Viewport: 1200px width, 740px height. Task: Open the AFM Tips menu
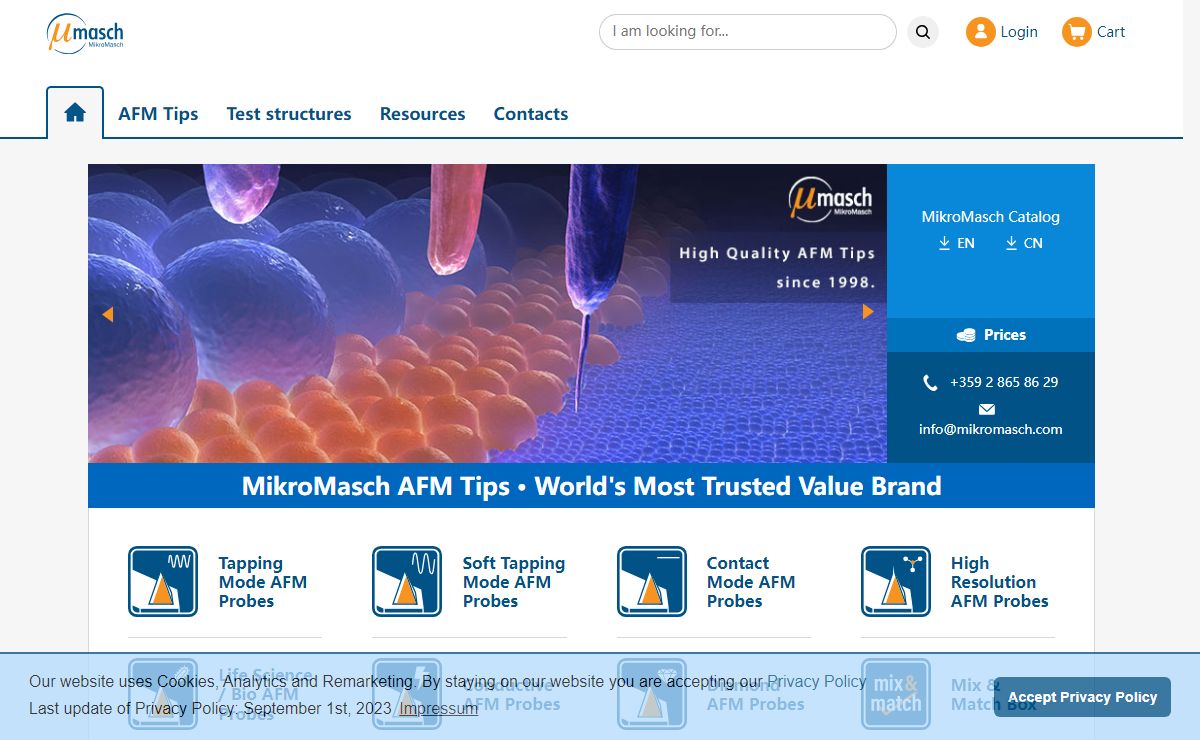coord(158,114)
